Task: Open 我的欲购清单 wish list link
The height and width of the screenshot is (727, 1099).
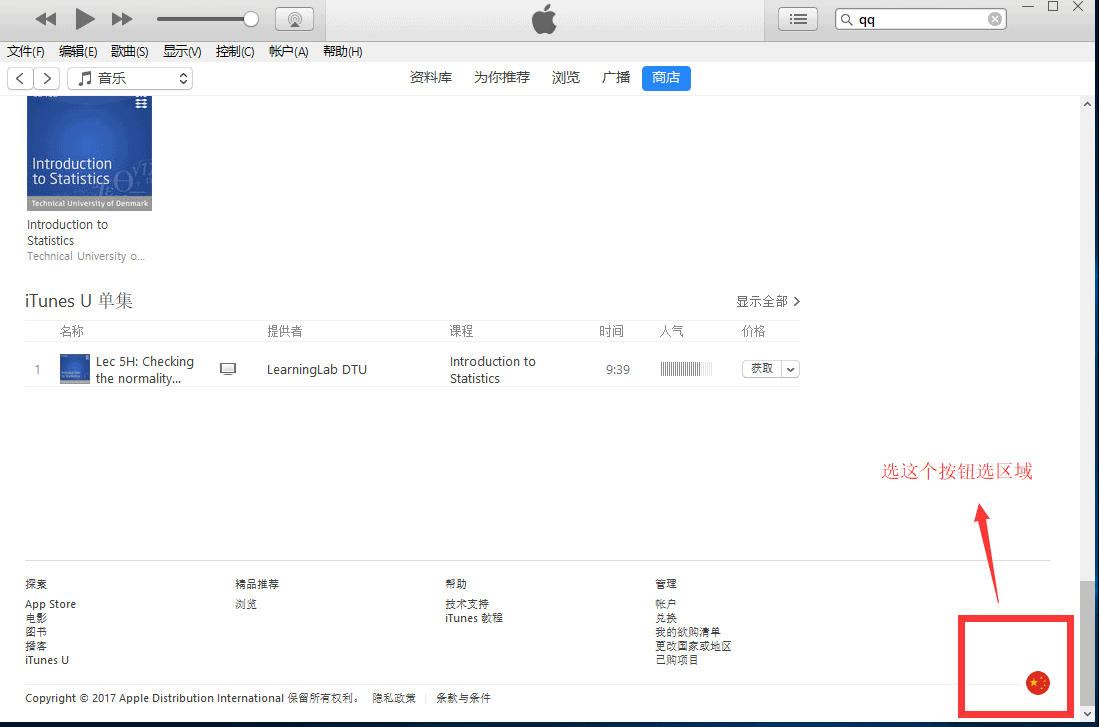Action: [688, 632]
